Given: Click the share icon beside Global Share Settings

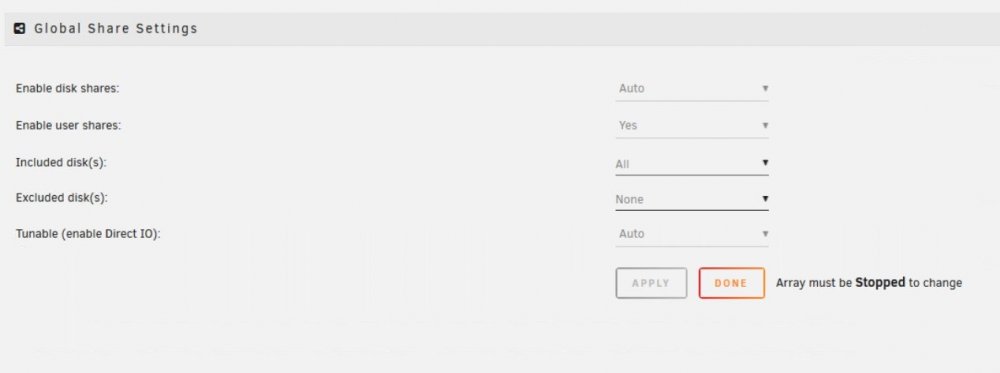Looking at the screenshot, I should 20,29.
